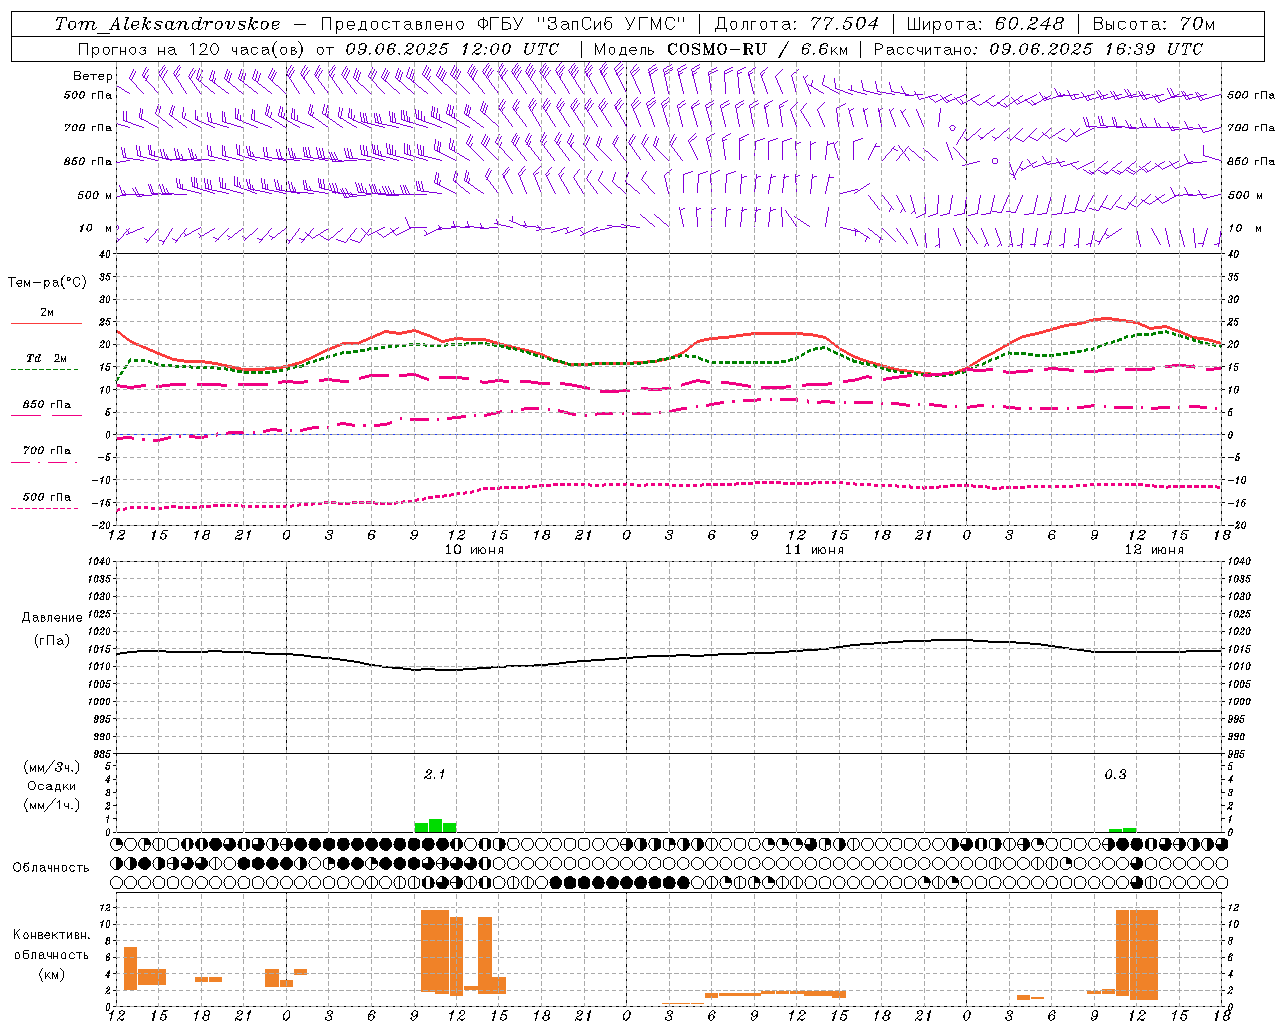The height and width of the screenshot is (1024, 1280).
Task: Click the 'Конвективн.' convective cloud label
Action: click(52, 935)
